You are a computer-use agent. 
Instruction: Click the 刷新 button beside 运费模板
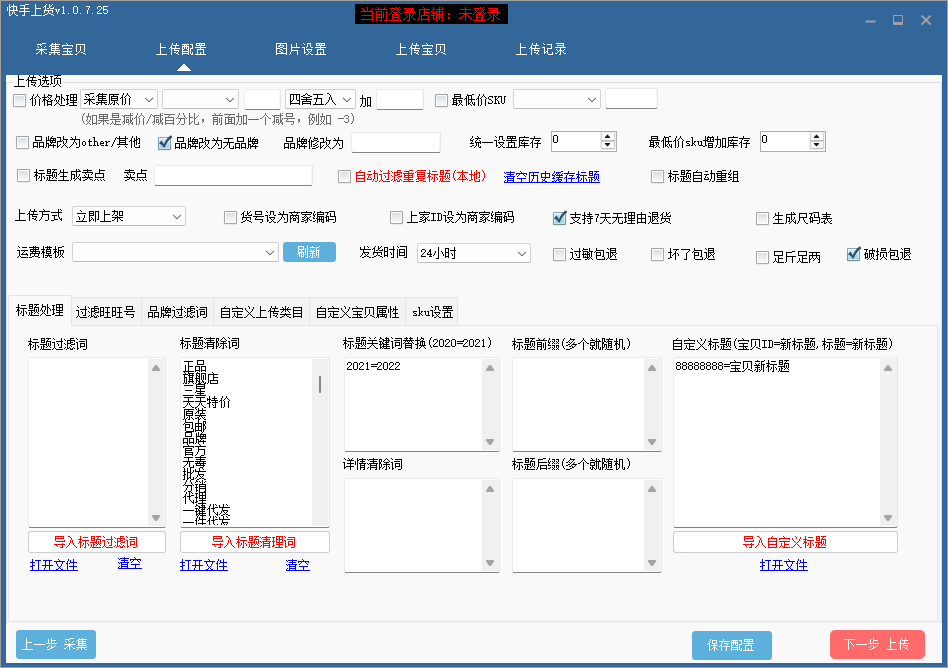pyautogui.click(x=309, y=252)
